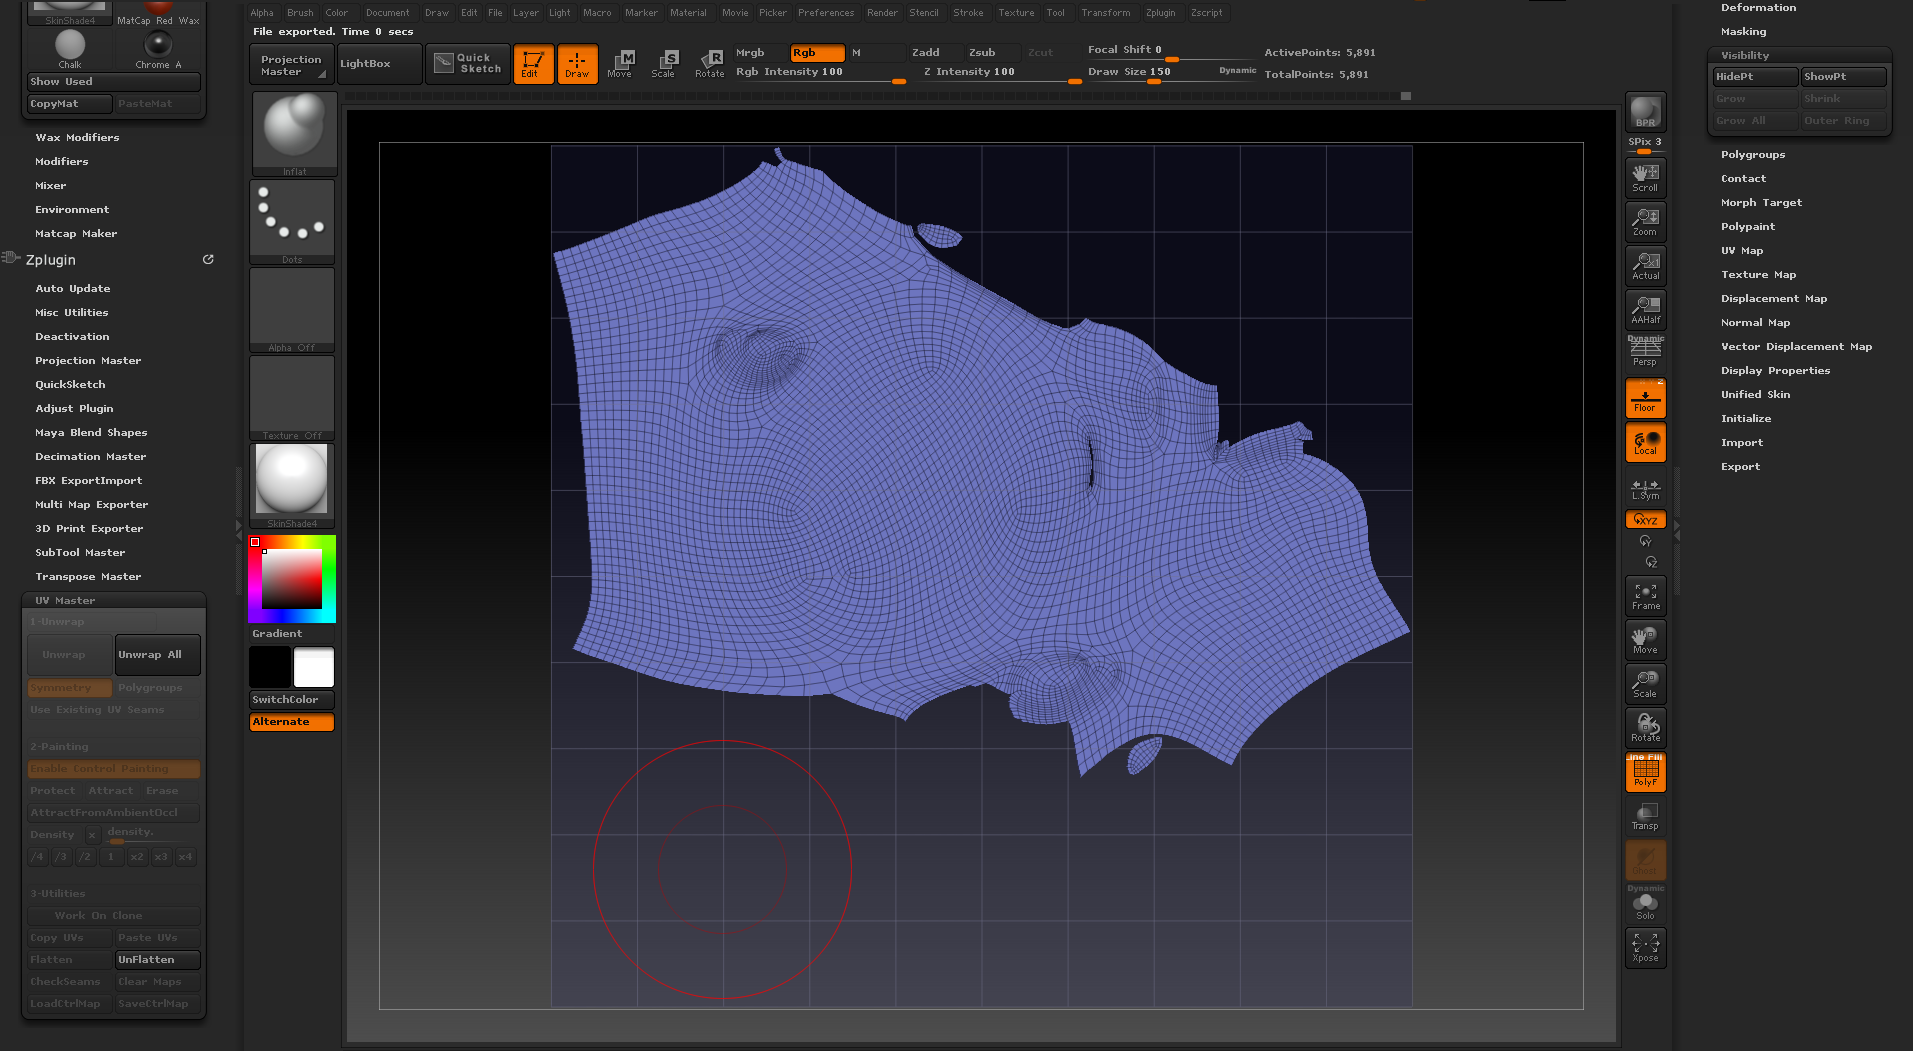1913x1051 pixels.
Task: Toggle XYZ rotation mode
Action: [1645, 519]
